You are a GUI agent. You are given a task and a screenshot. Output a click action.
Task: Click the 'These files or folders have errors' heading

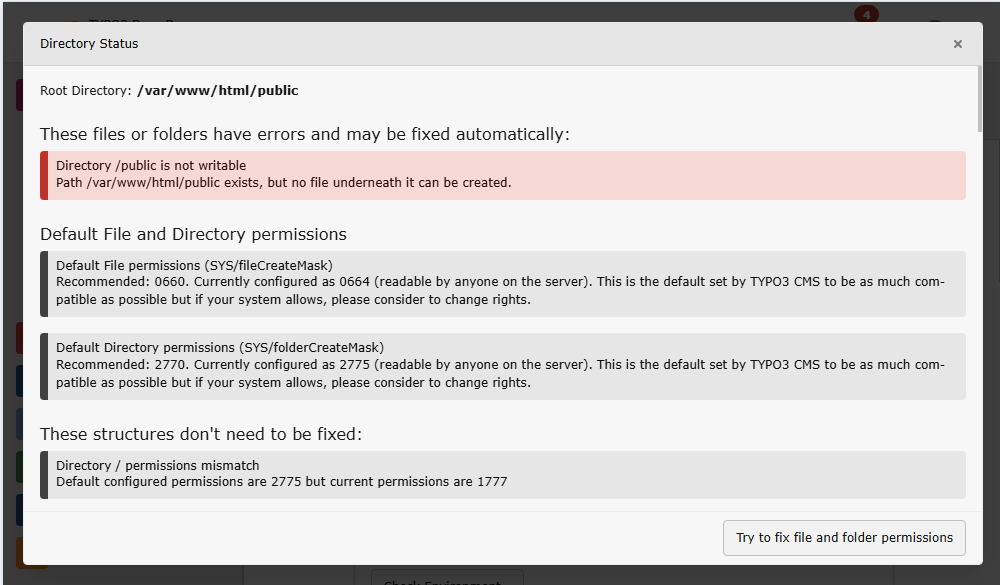coord(305,135)
